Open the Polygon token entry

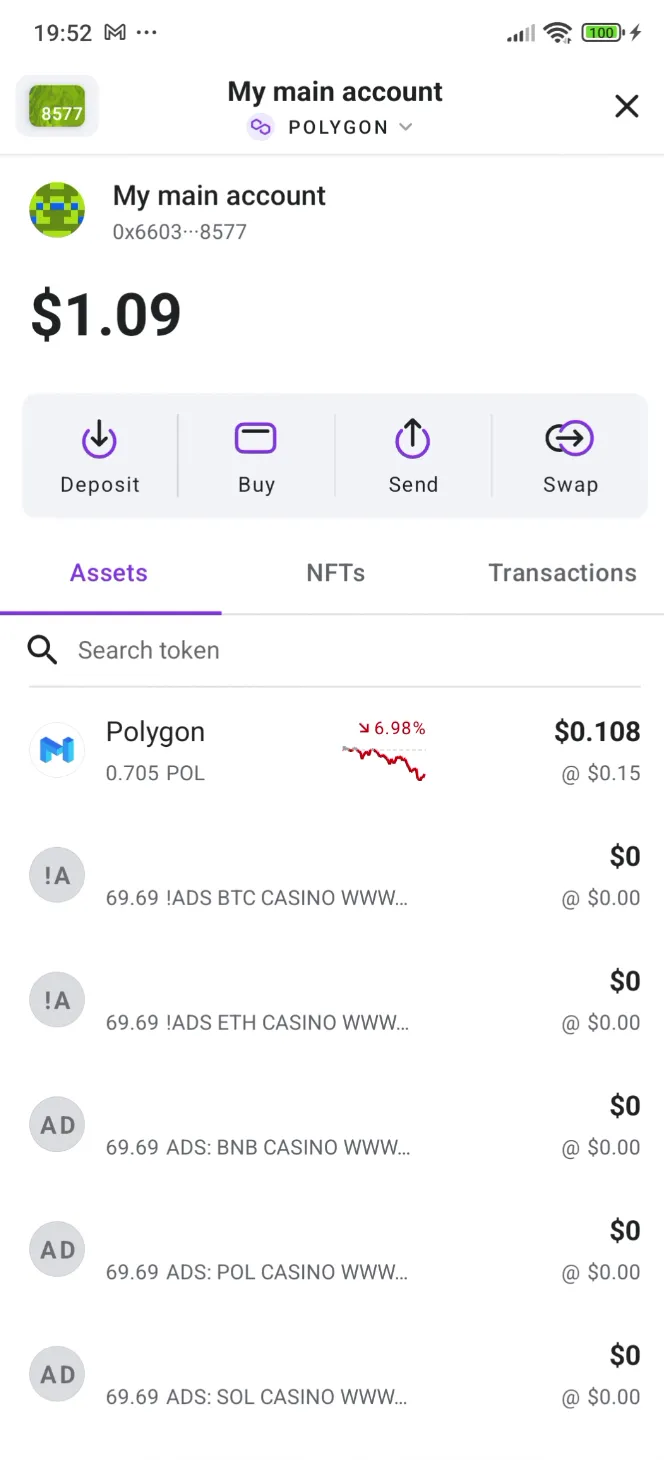pyautogui.click(x=250, y=750)
